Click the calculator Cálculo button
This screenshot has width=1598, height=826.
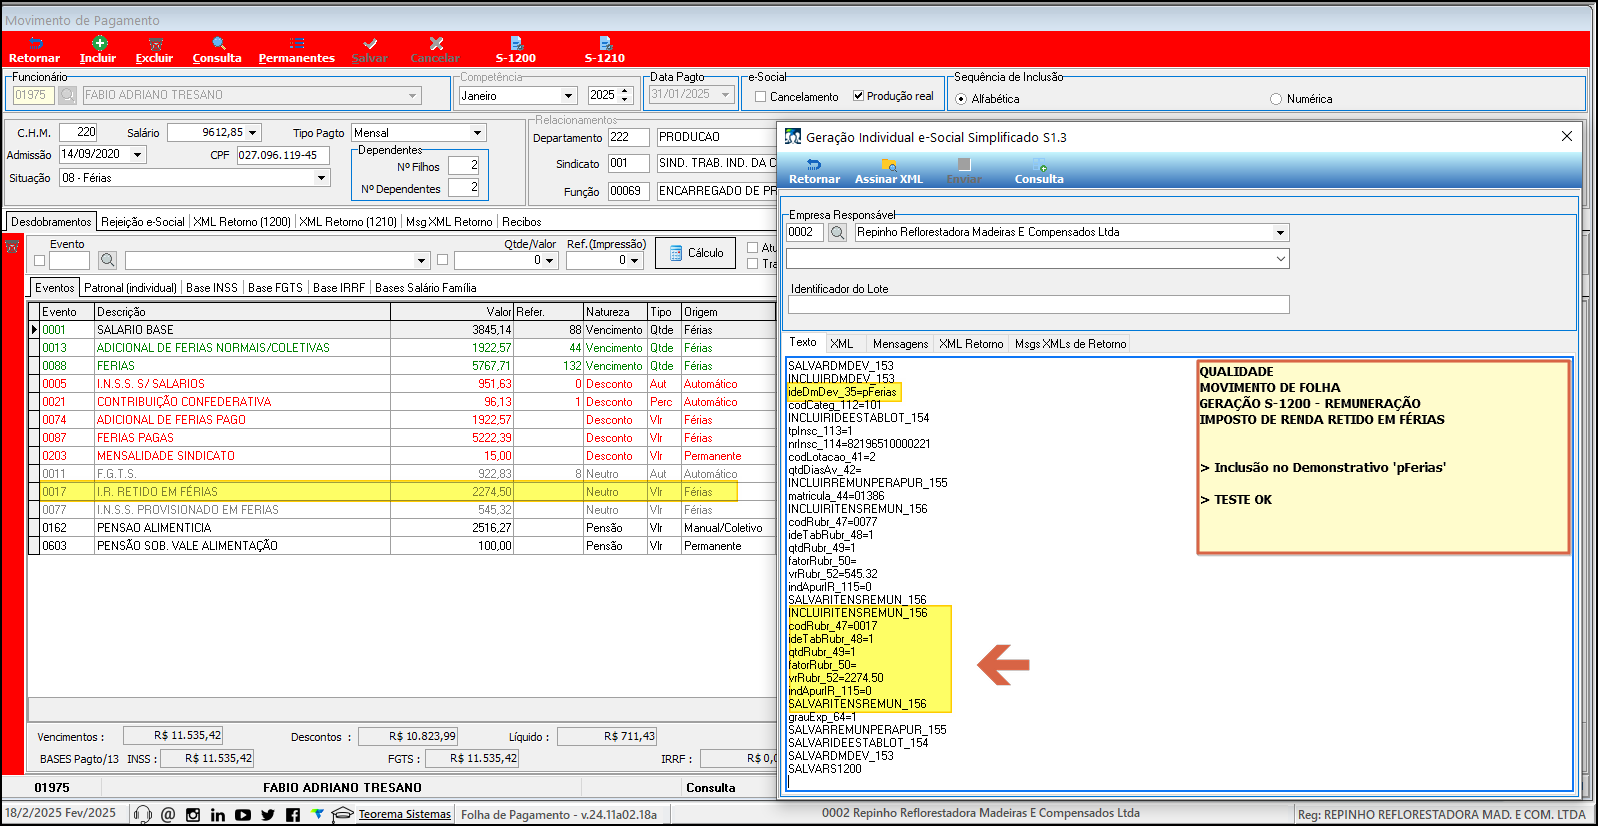click(x=696, y=253)
